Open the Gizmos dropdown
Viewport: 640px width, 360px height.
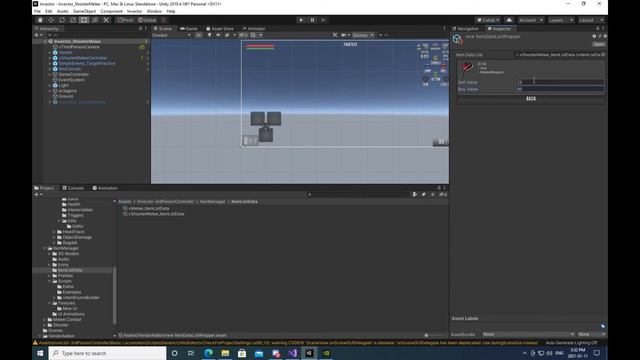(x=363, y=35)
